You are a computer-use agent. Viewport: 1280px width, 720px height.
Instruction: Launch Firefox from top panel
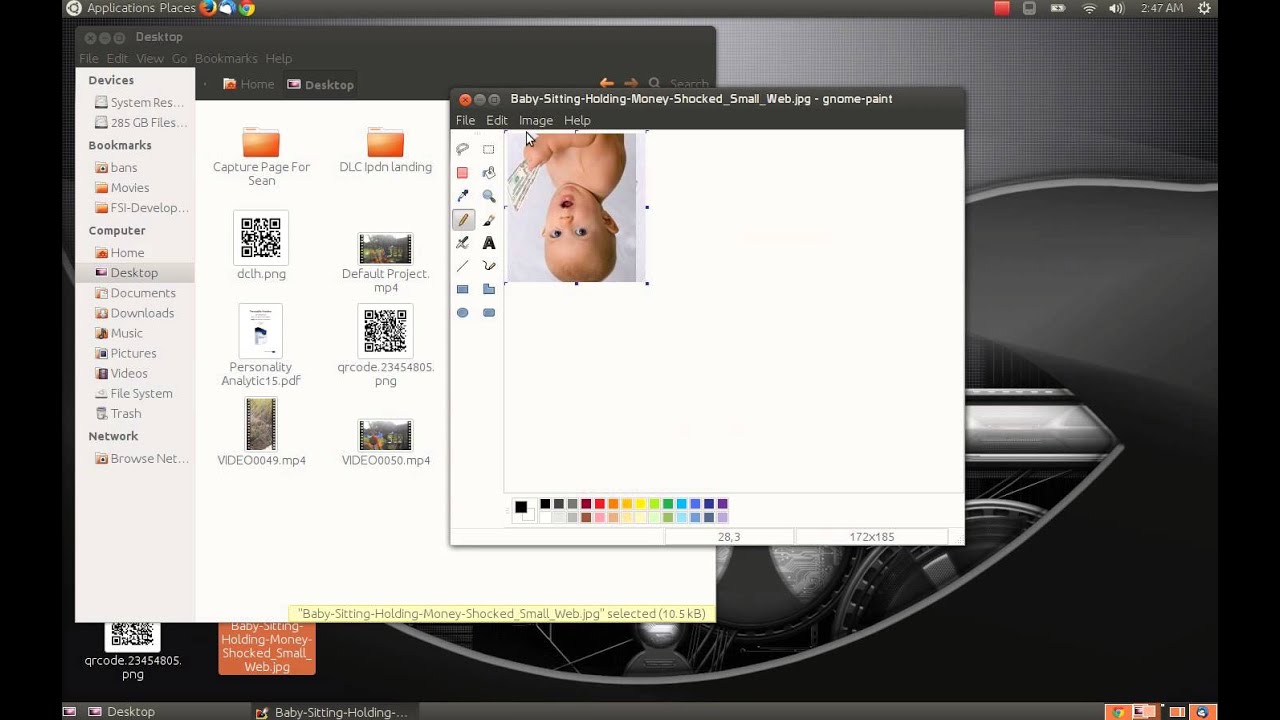click(208, 8)
